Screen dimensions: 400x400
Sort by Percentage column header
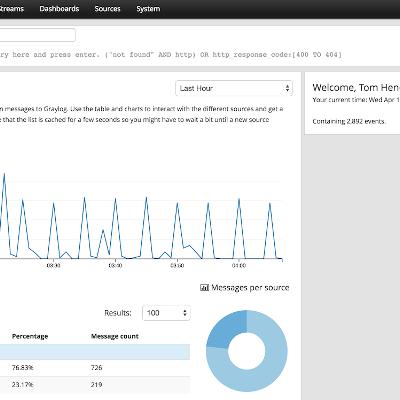click(30, 336)
